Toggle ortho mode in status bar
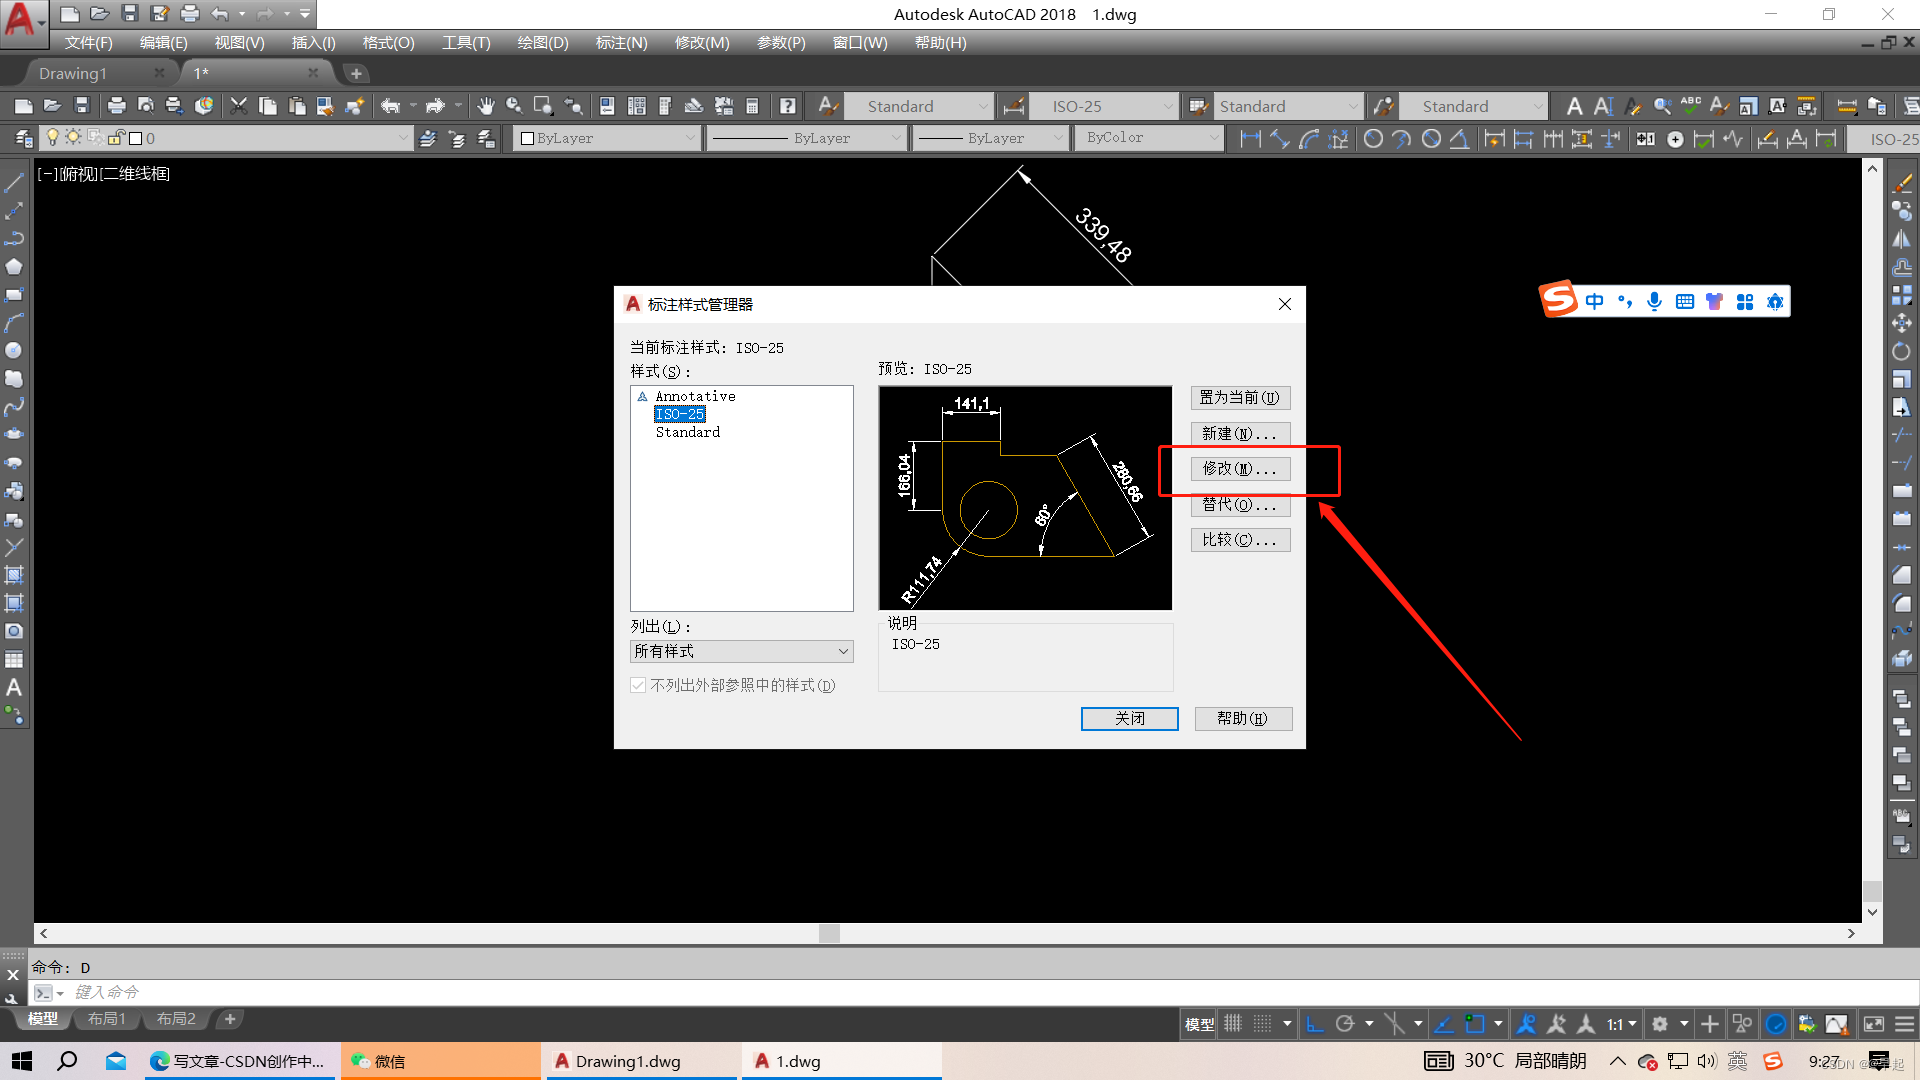 (x=1315, y=1024)
